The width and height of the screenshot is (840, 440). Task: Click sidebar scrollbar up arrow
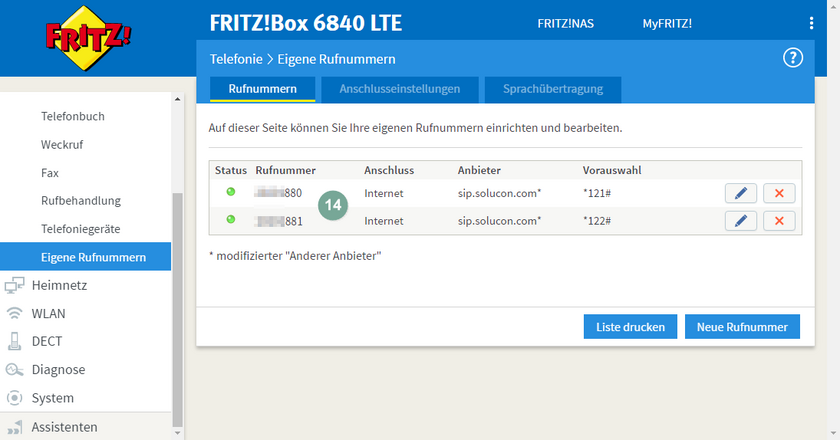(x=177, y=99)
